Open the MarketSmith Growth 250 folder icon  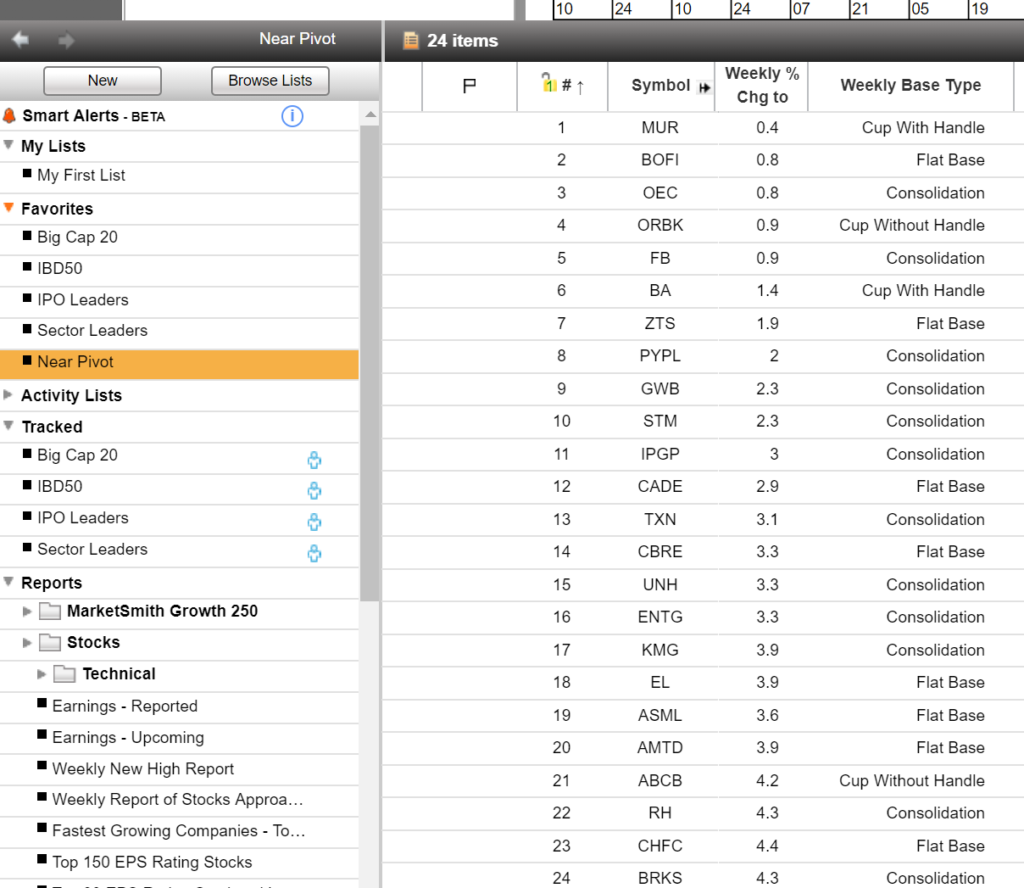tap(50, 611)
